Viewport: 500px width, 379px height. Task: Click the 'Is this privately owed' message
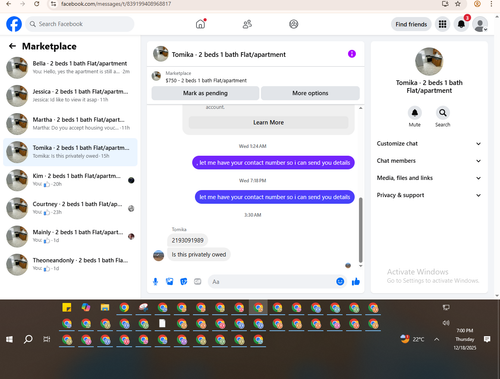tap(199, 255)
